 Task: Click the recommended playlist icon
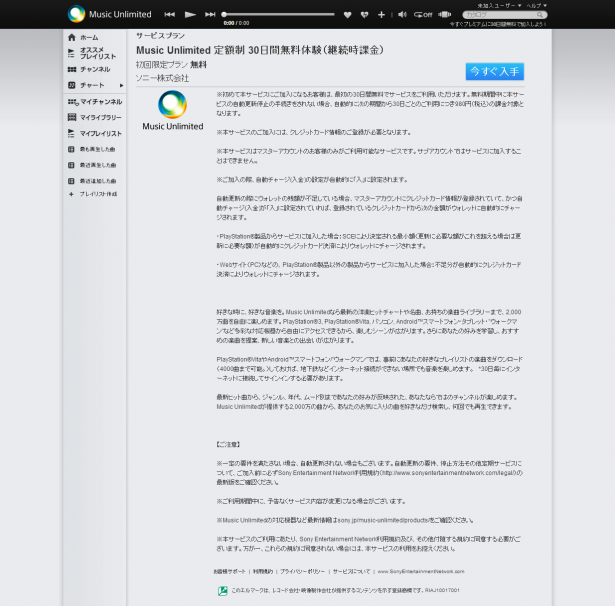point(71,53)
